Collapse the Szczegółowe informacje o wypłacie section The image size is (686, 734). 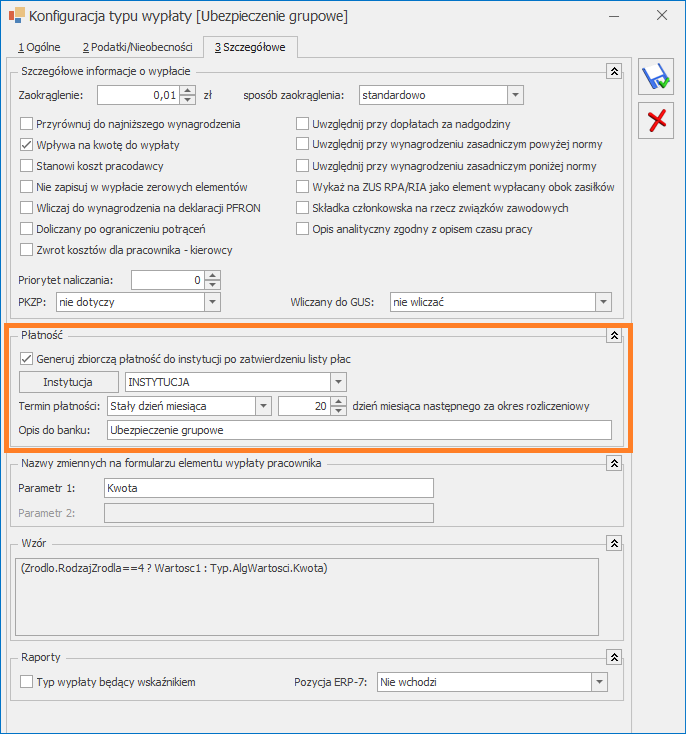tap(614, 71)
